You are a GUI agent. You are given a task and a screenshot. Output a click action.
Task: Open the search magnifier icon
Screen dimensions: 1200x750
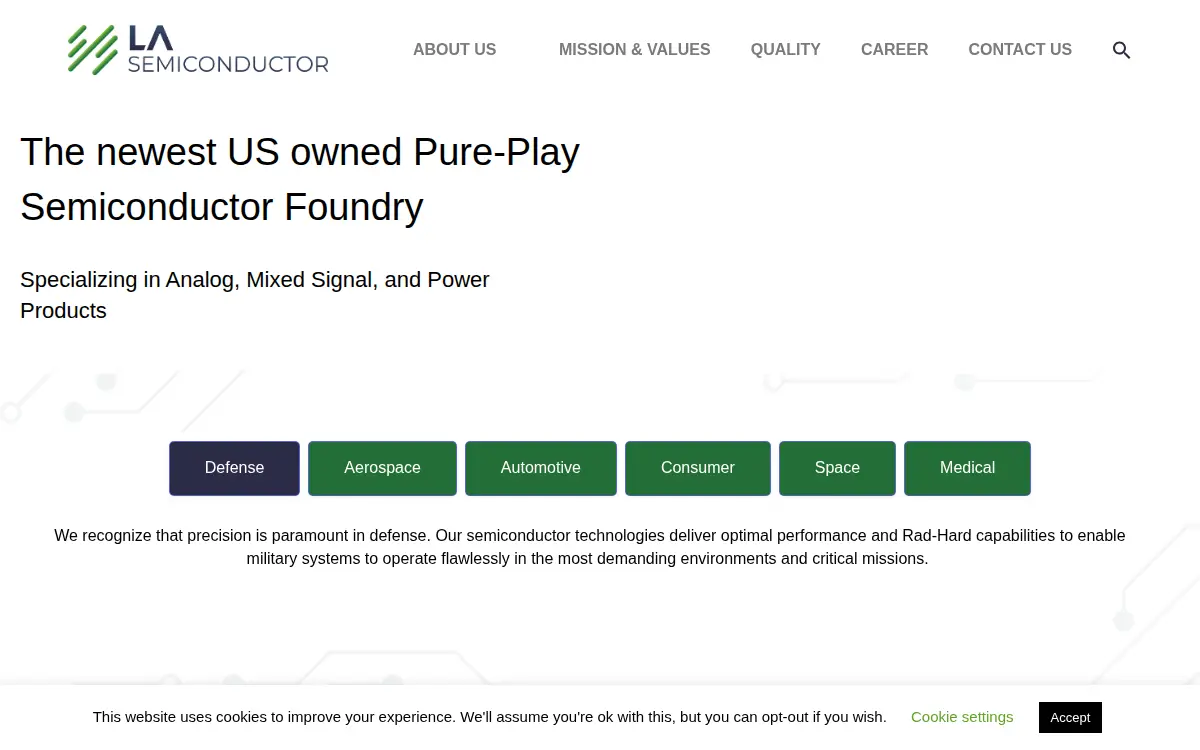coord(1121,50)
